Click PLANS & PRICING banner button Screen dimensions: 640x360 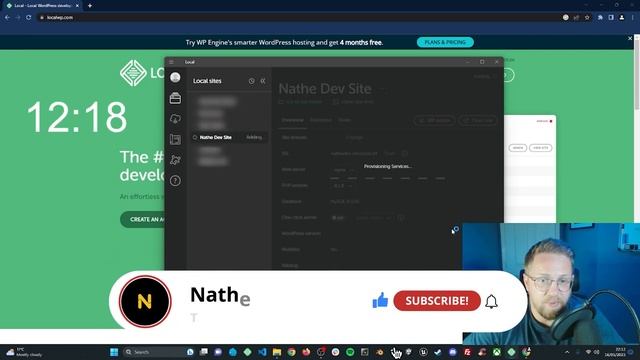pos(445,42)
